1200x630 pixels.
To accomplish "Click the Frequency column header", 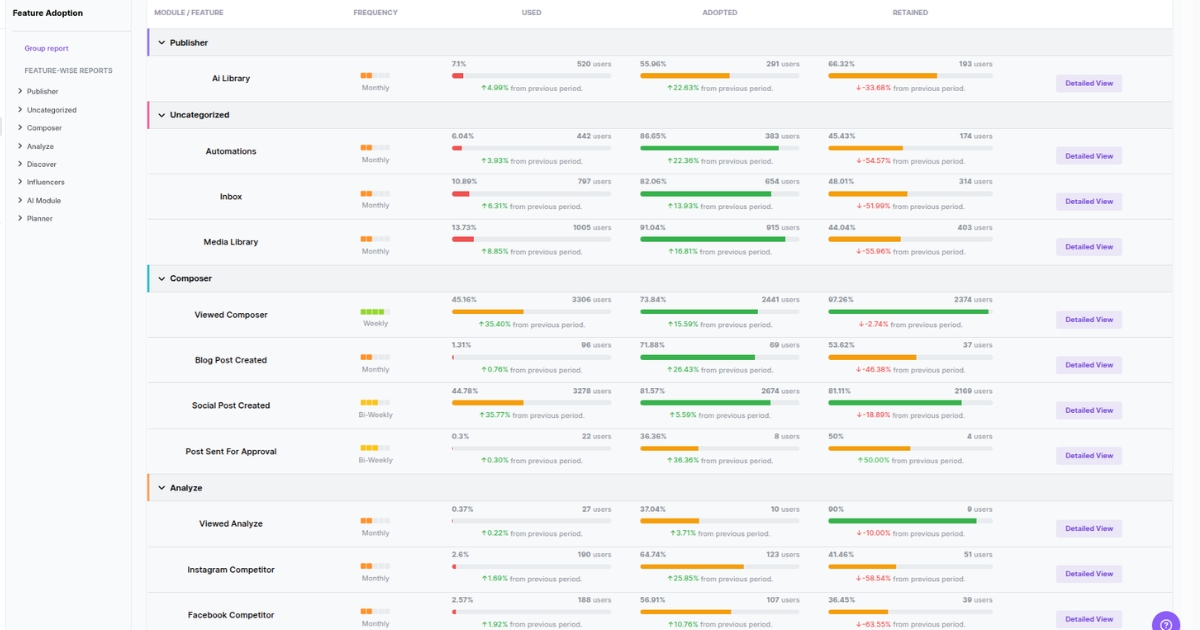I will (x=375, y=12).
